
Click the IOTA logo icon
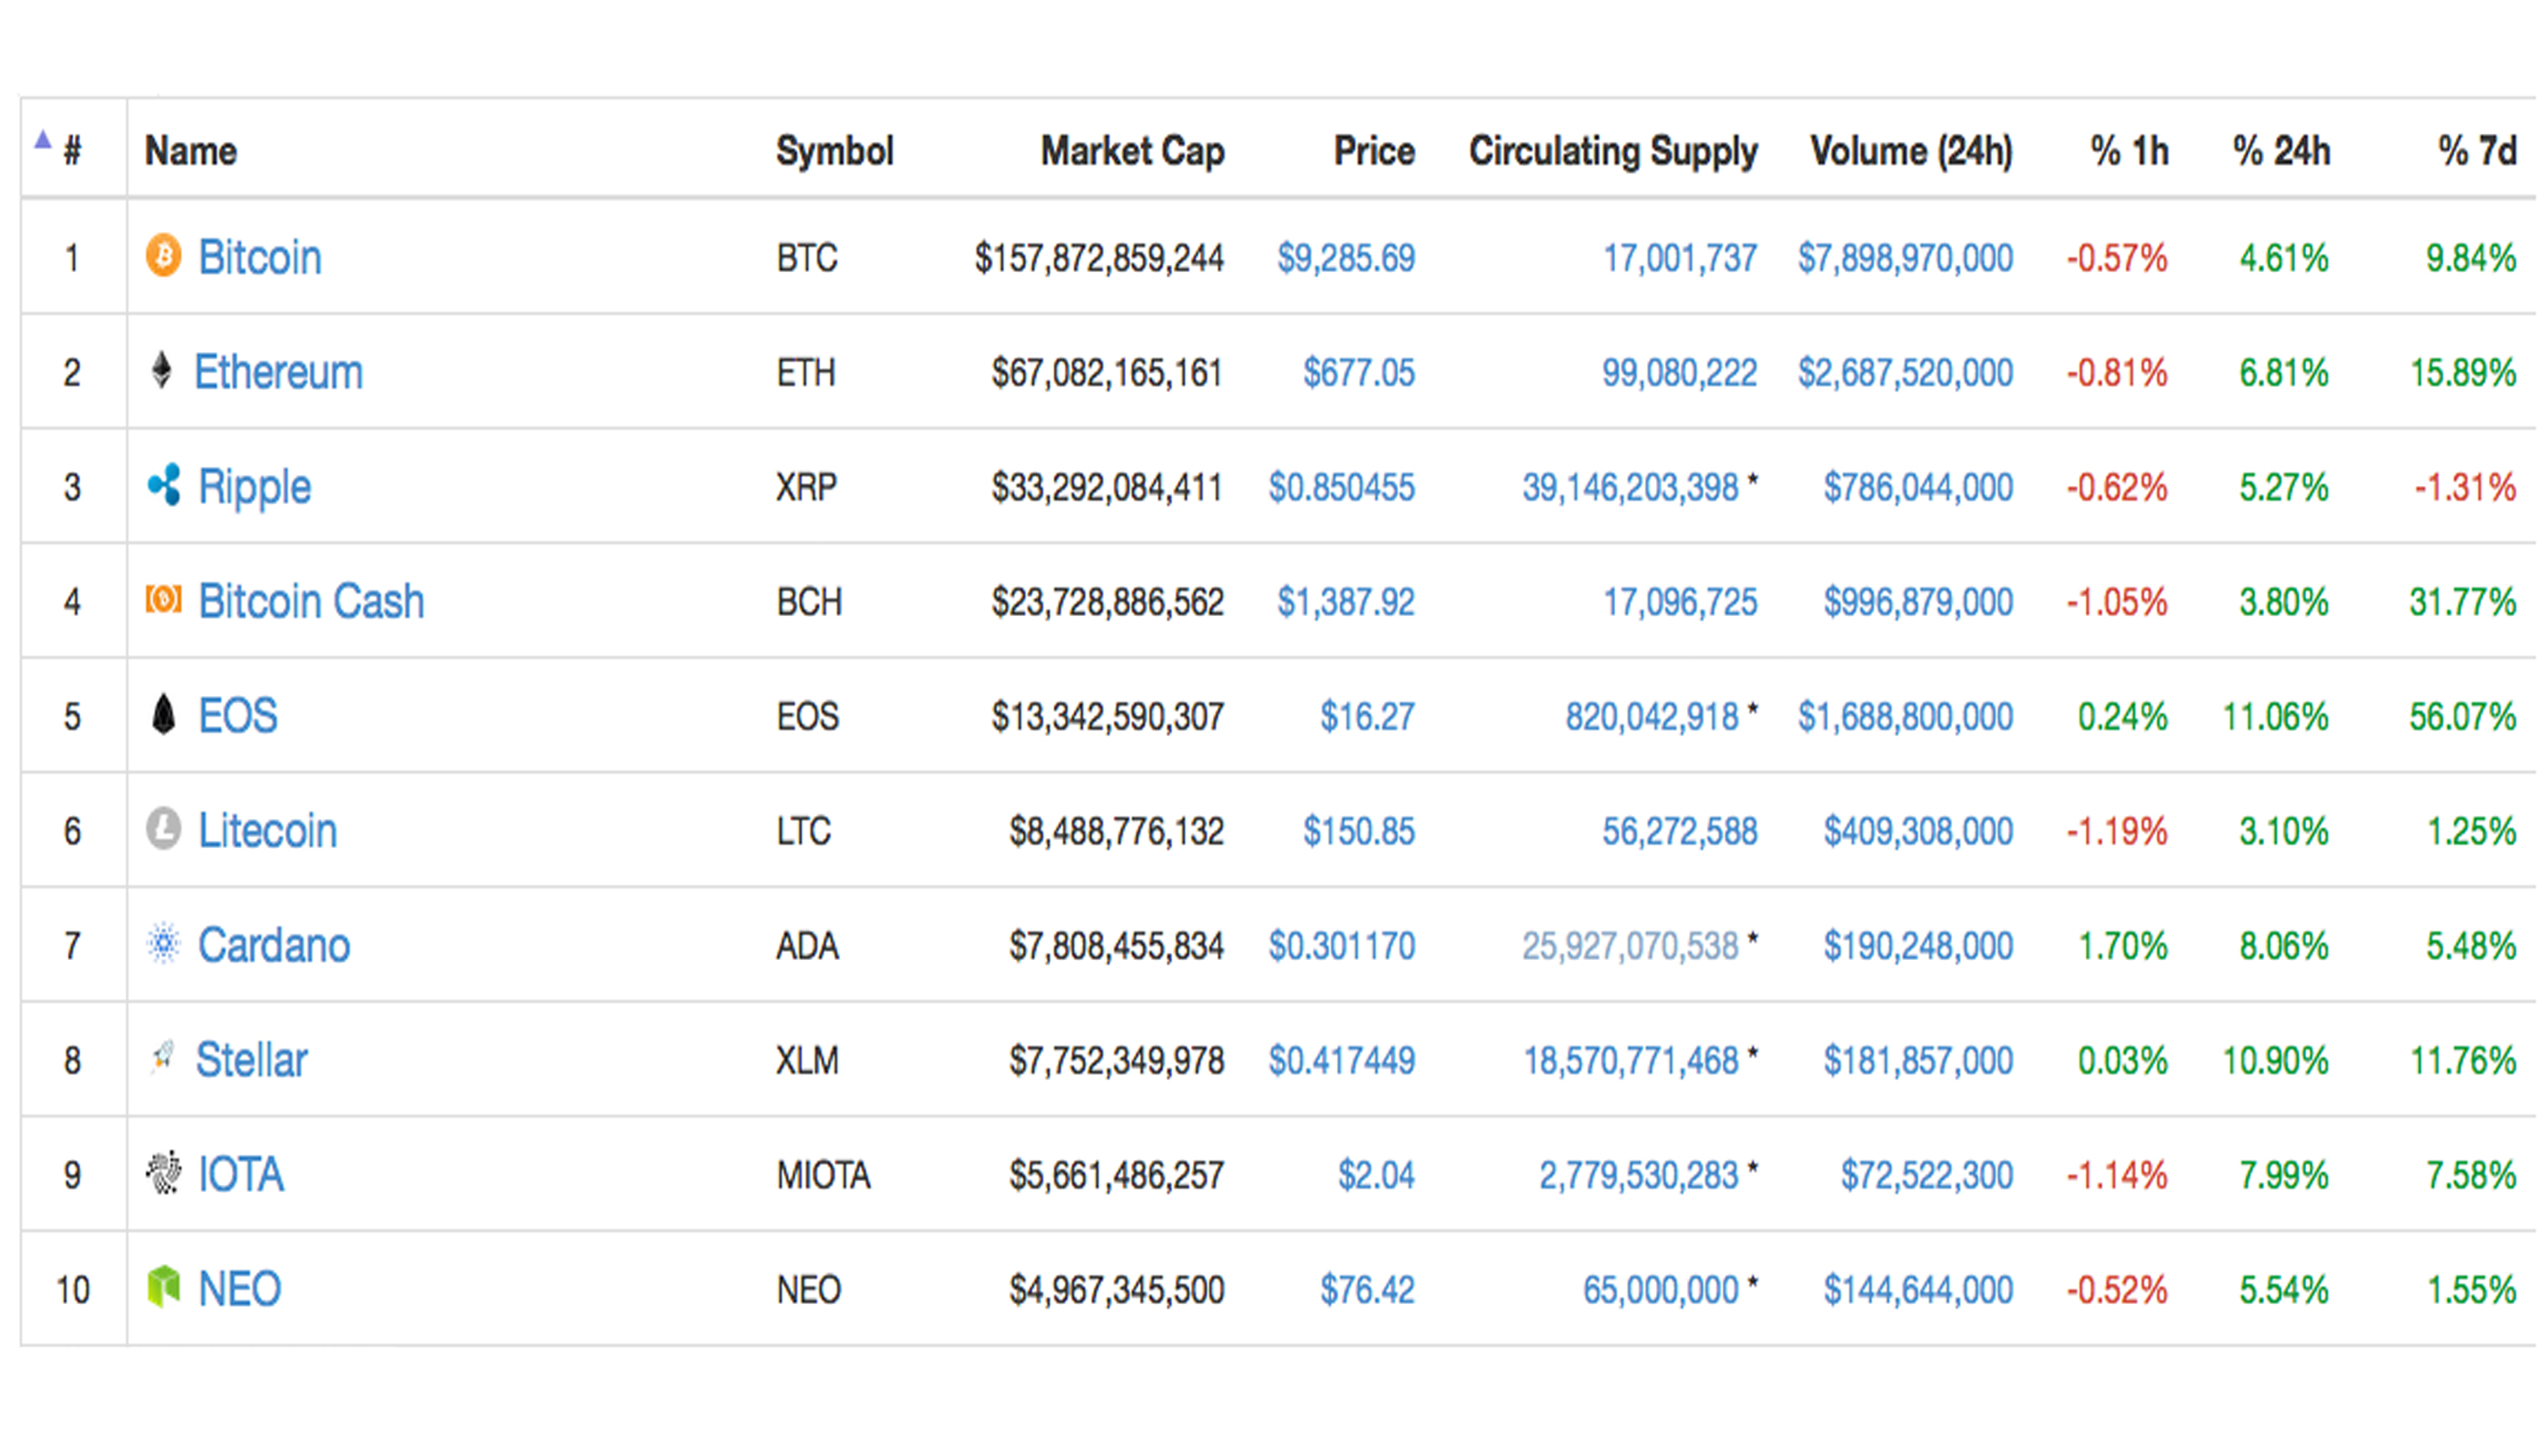pyautogui.click(x=164, y=1173)
